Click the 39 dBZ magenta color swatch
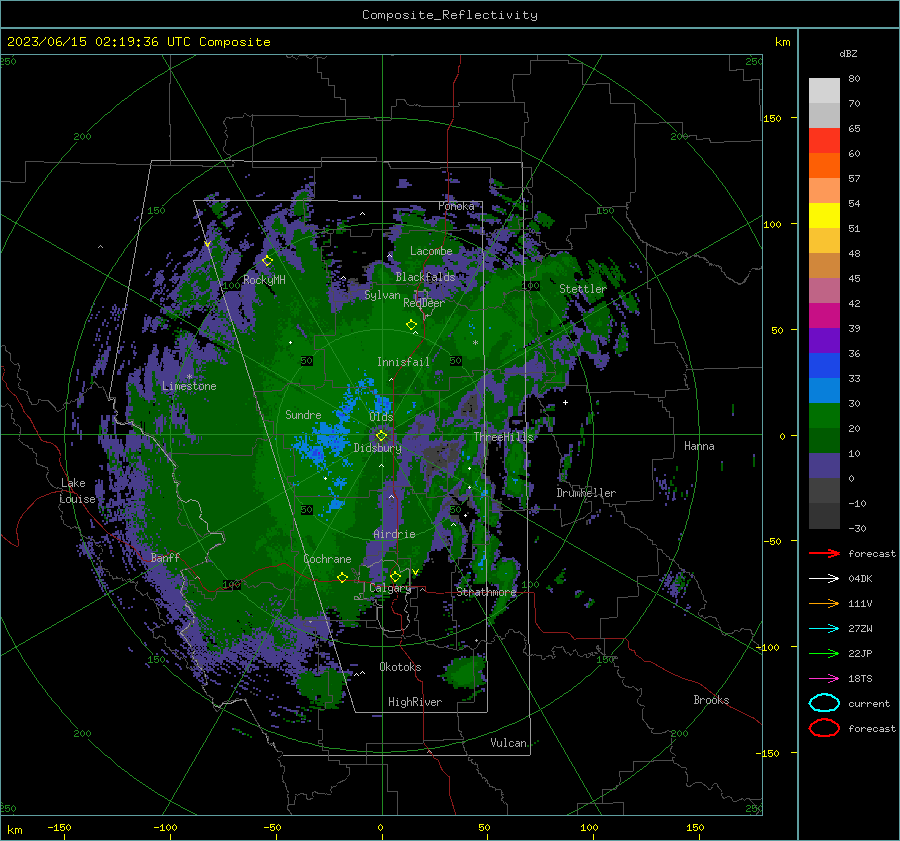 point(824,316)
